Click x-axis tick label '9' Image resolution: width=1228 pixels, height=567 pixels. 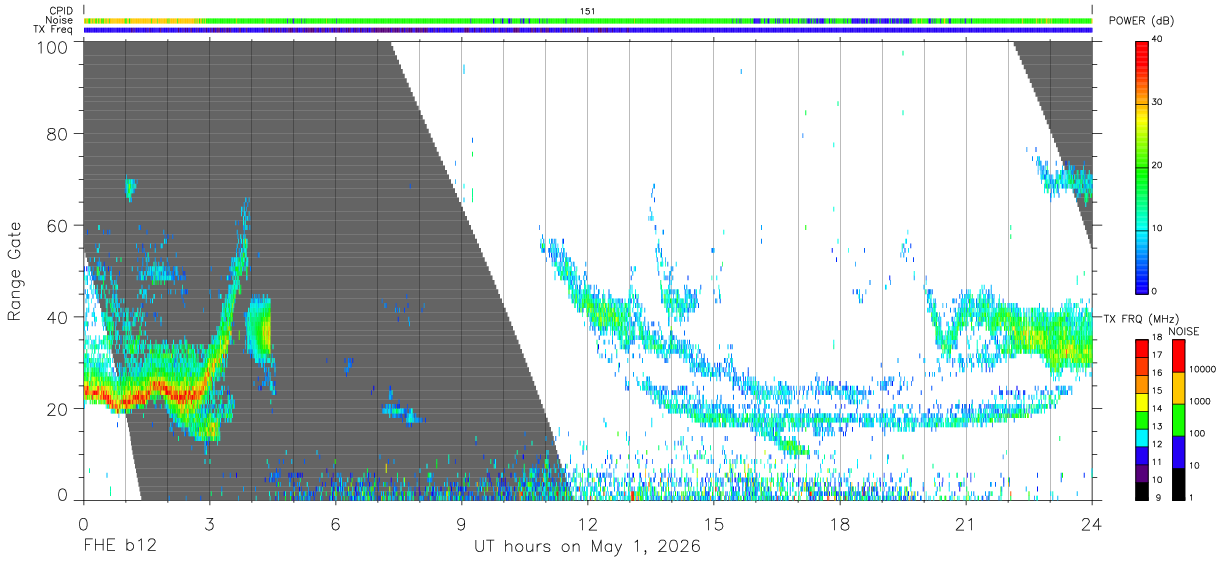tap(461, 524)
